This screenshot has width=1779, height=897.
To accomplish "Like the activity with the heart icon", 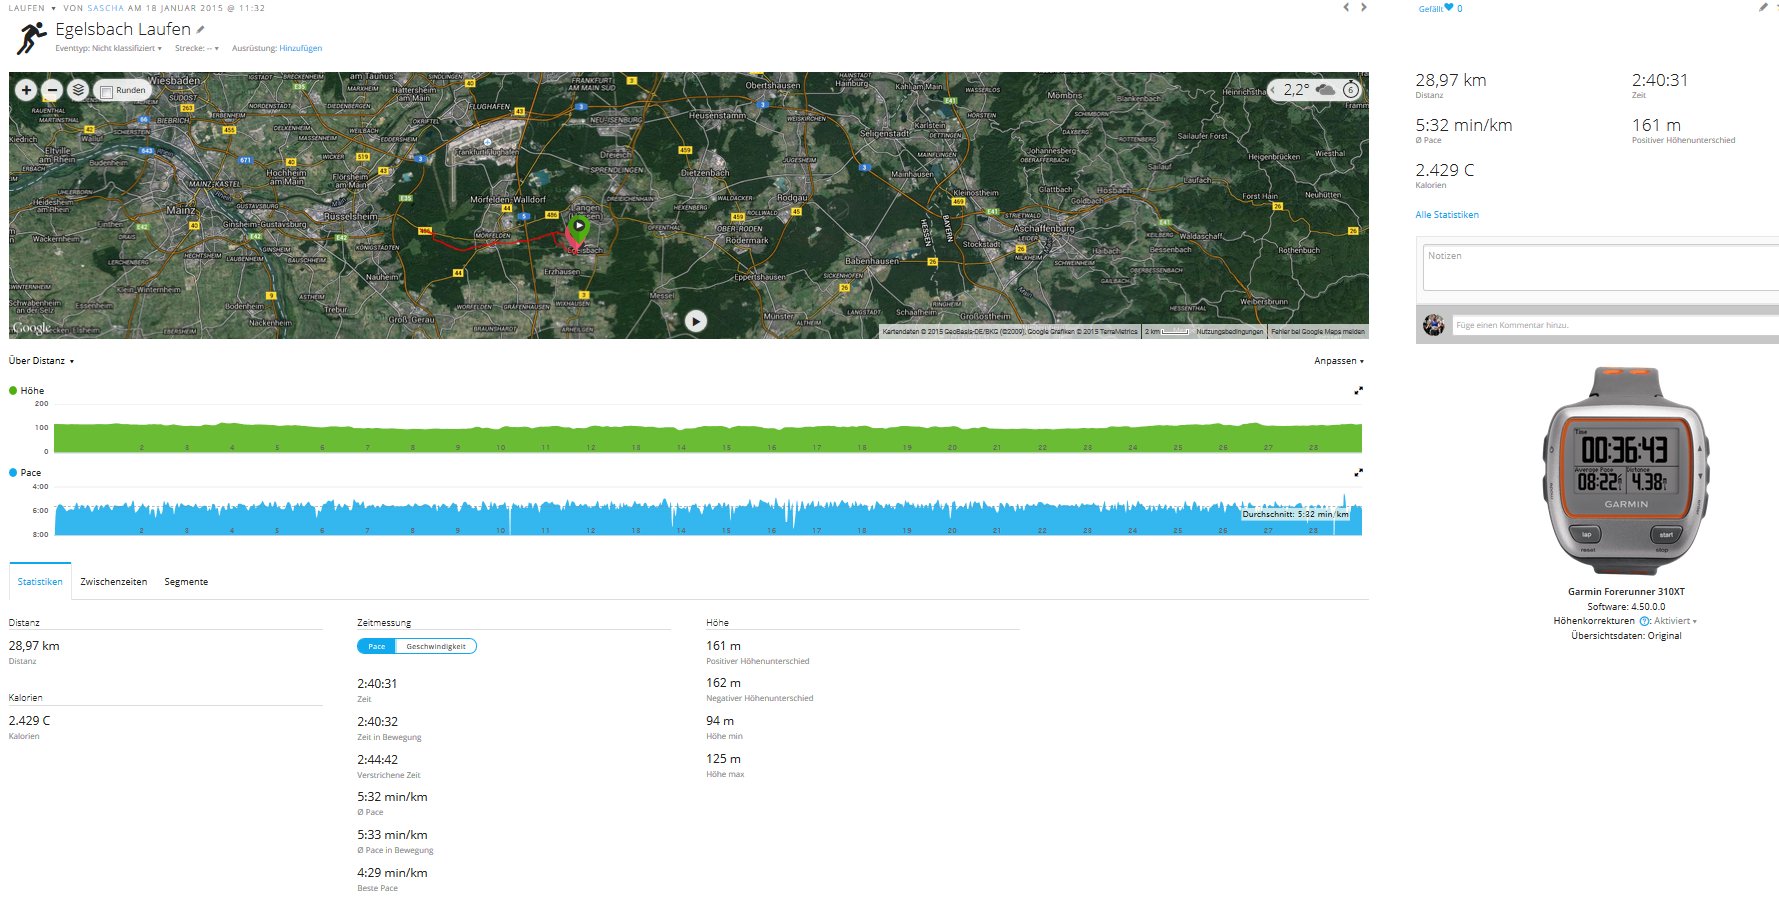I will 1448,8.
